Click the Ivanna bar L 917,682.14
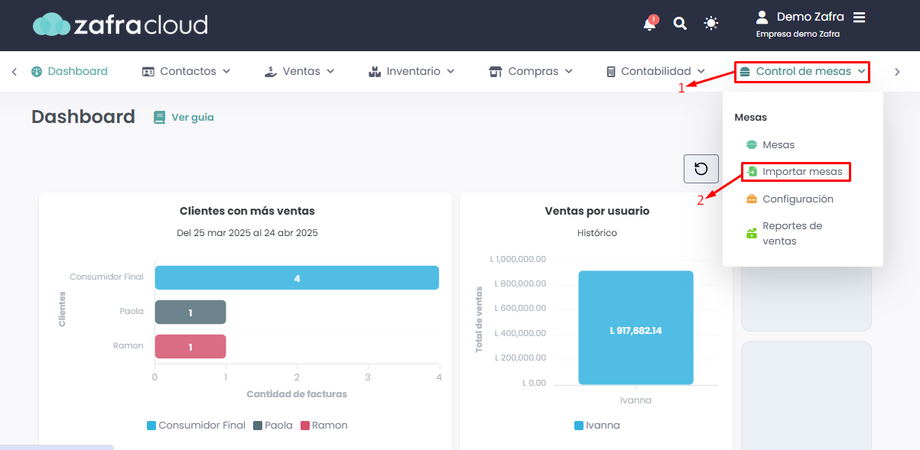This screenshot has width=920, height=450. point(636,327)
